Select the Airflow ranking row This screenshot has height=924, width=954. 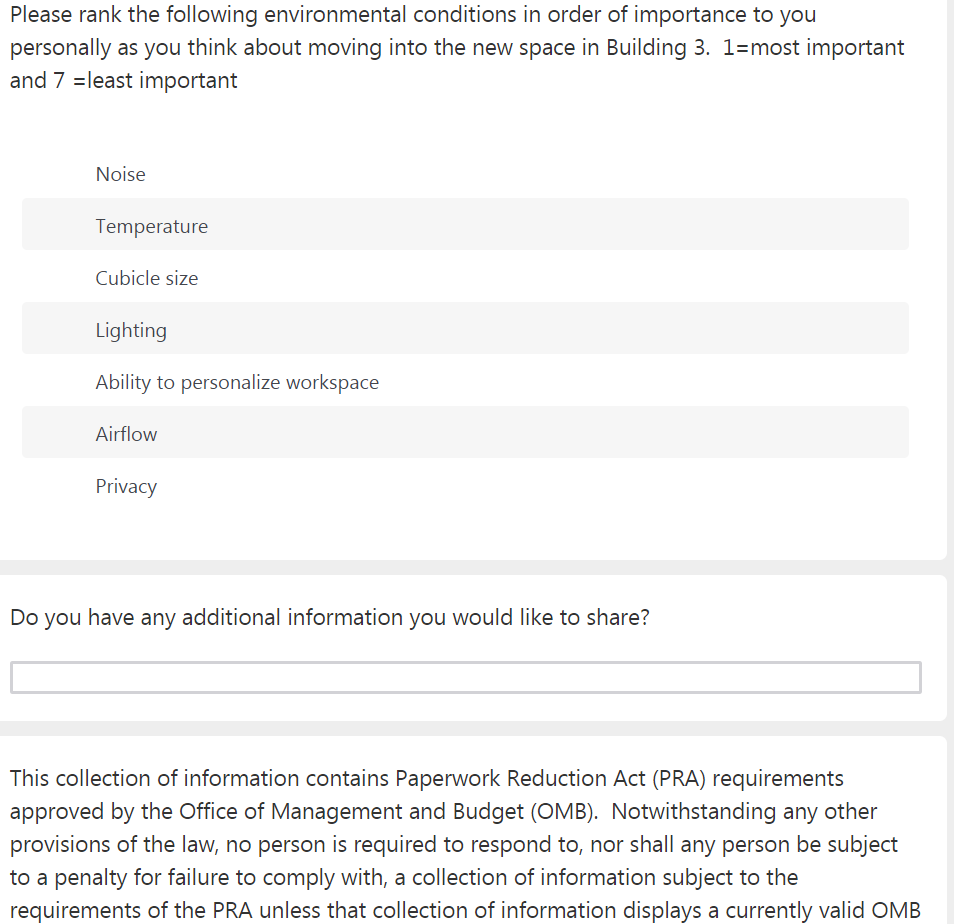tap(126, 434)
